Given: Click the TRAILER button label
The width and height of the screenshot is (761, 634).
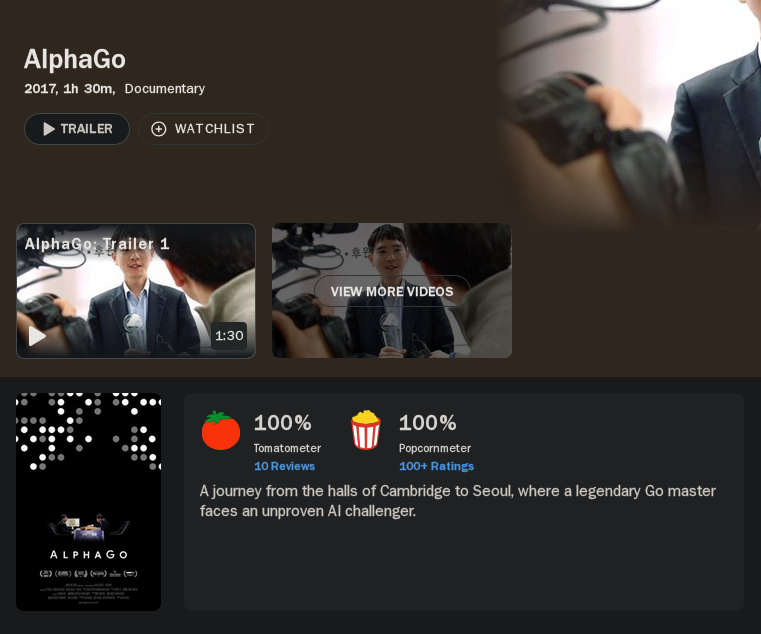Looking at the screenshot, I should (x=86, y=129).
